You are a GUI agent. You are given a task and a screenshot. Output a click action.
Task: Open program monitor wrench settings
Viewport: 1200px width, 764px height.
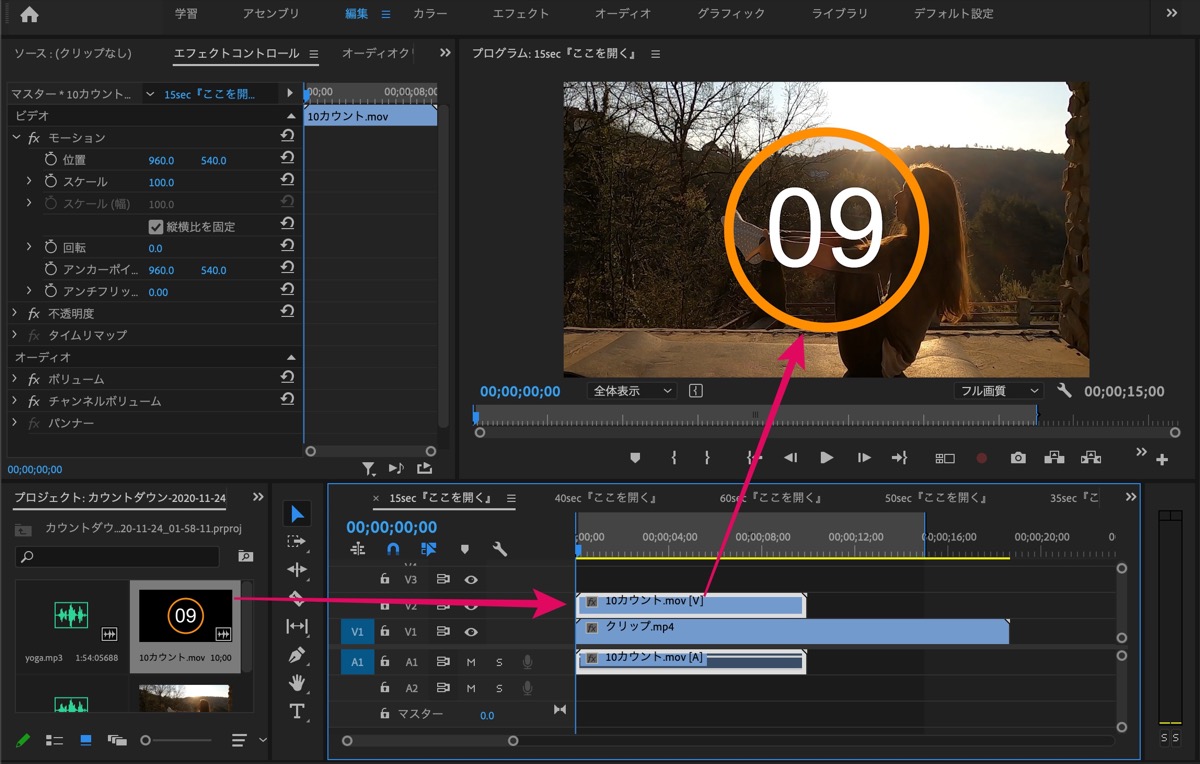click(1064, 391)
